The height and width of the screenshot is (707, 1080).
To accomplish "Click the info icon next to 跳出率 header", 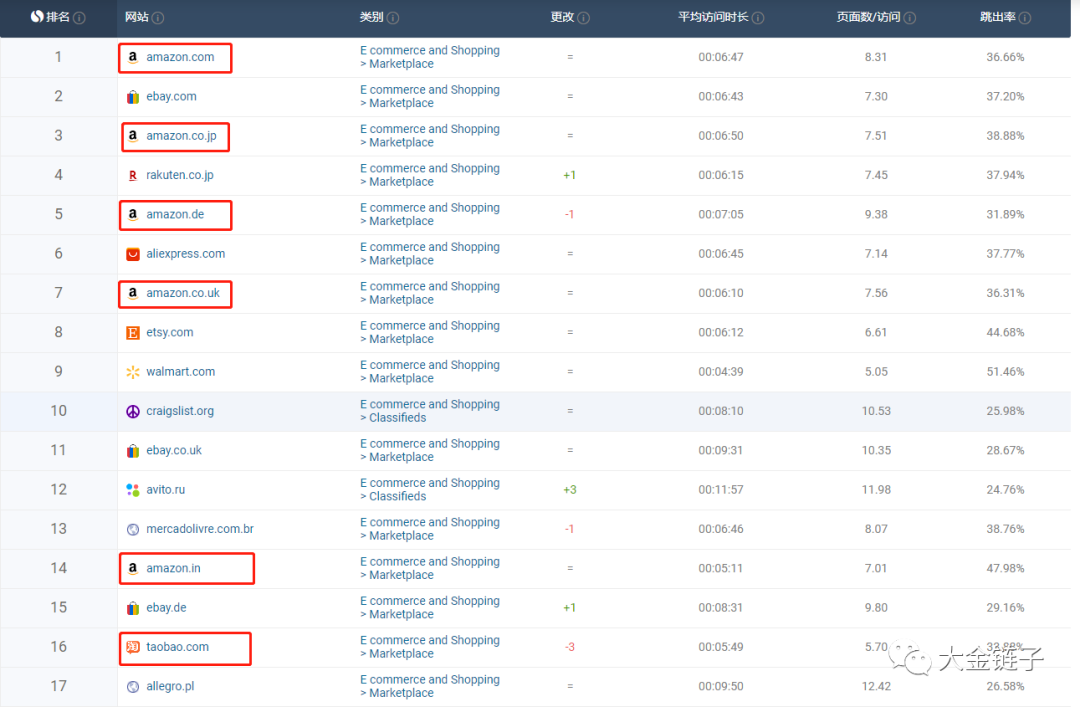I will point(1025,18).
